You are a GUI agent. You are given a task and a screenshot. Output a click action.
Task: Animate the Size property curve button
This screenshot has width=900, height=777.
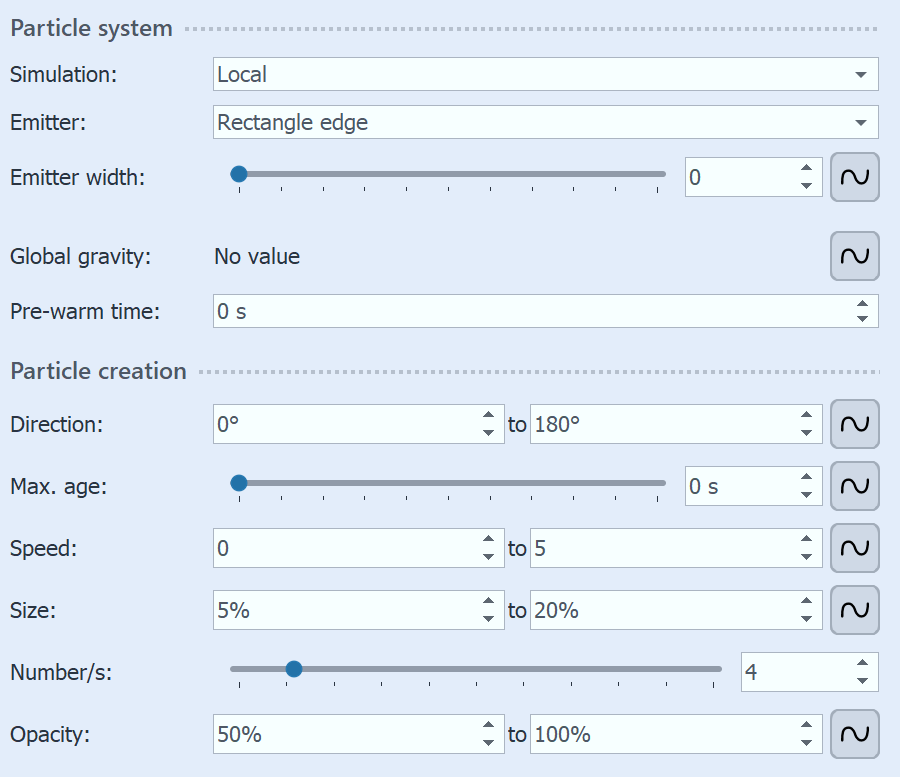855,610
